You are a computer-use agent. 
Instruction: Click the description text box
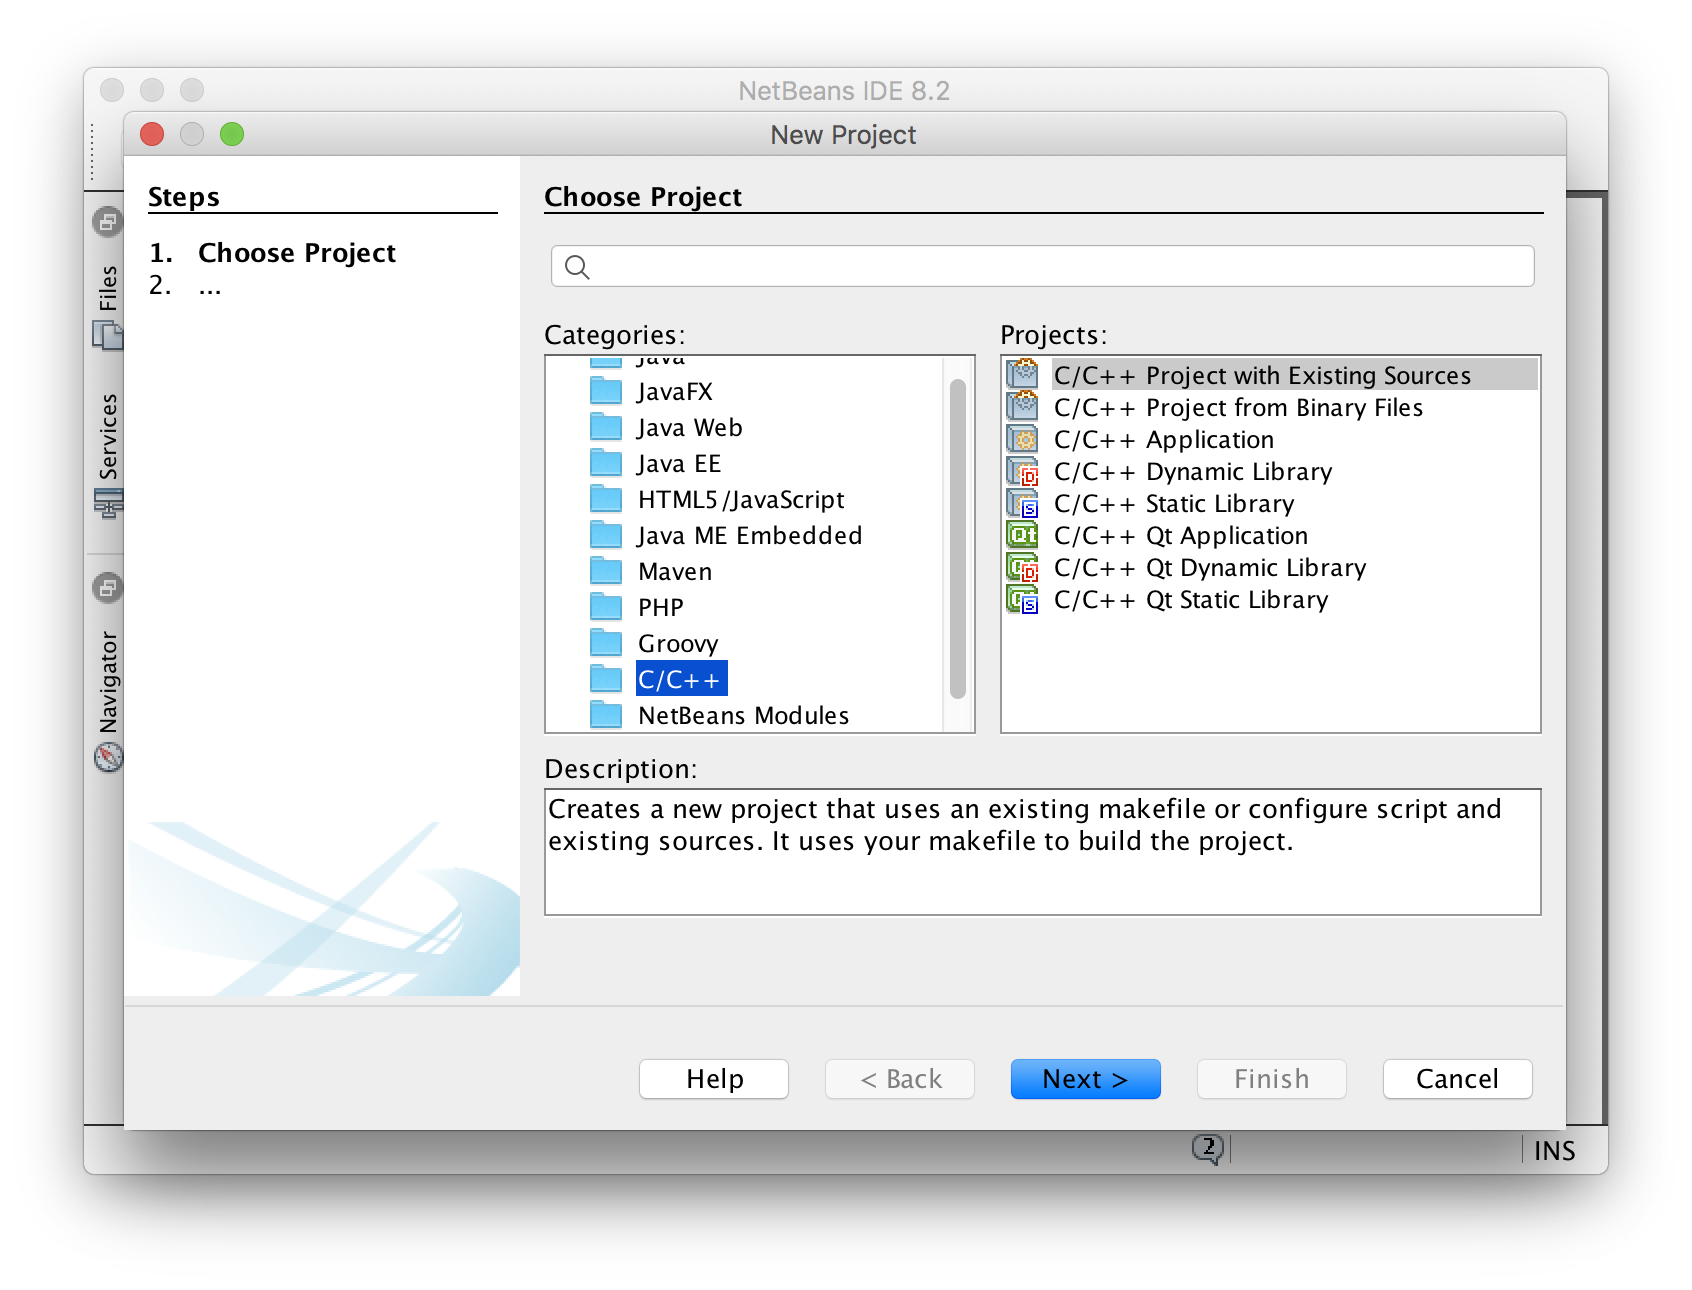pos(1042,851)
